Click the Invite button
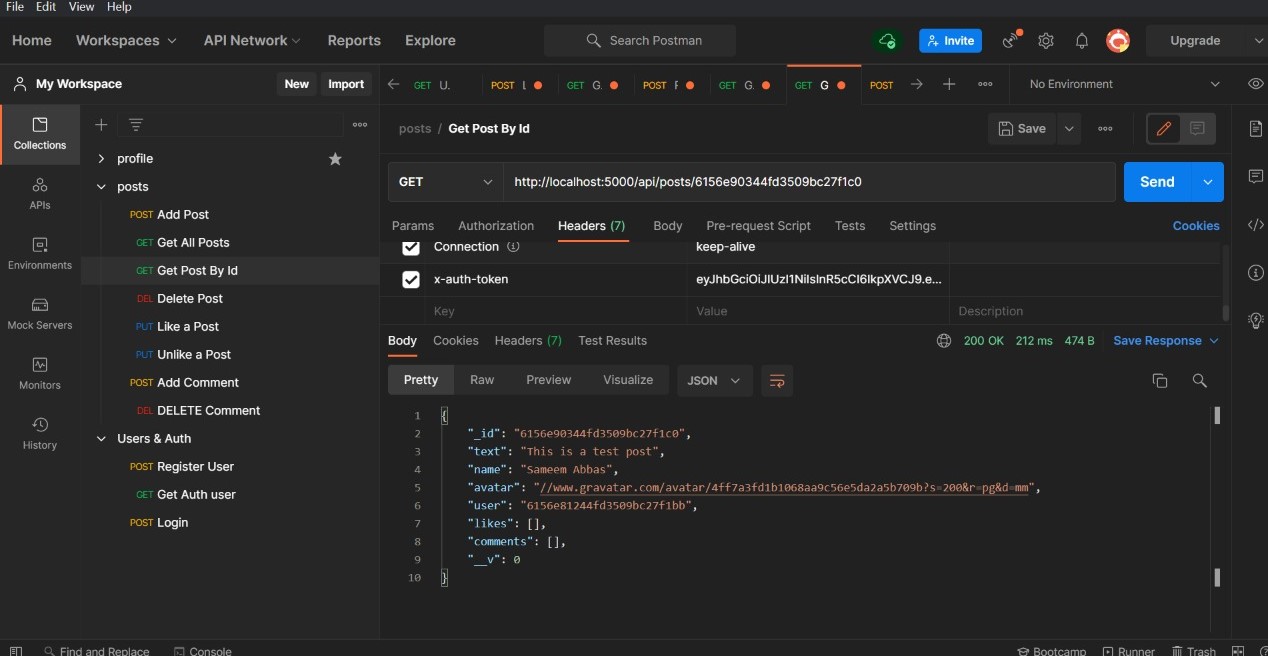1268x656 pixels. coord(950,41)
